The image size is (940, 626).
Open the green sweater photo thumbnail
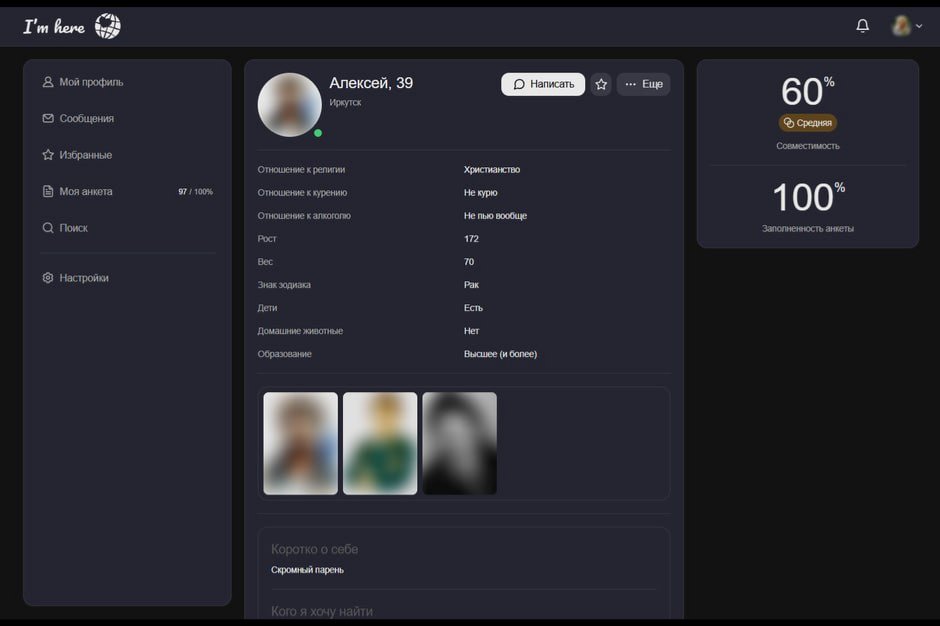click(x=380, y=444)
